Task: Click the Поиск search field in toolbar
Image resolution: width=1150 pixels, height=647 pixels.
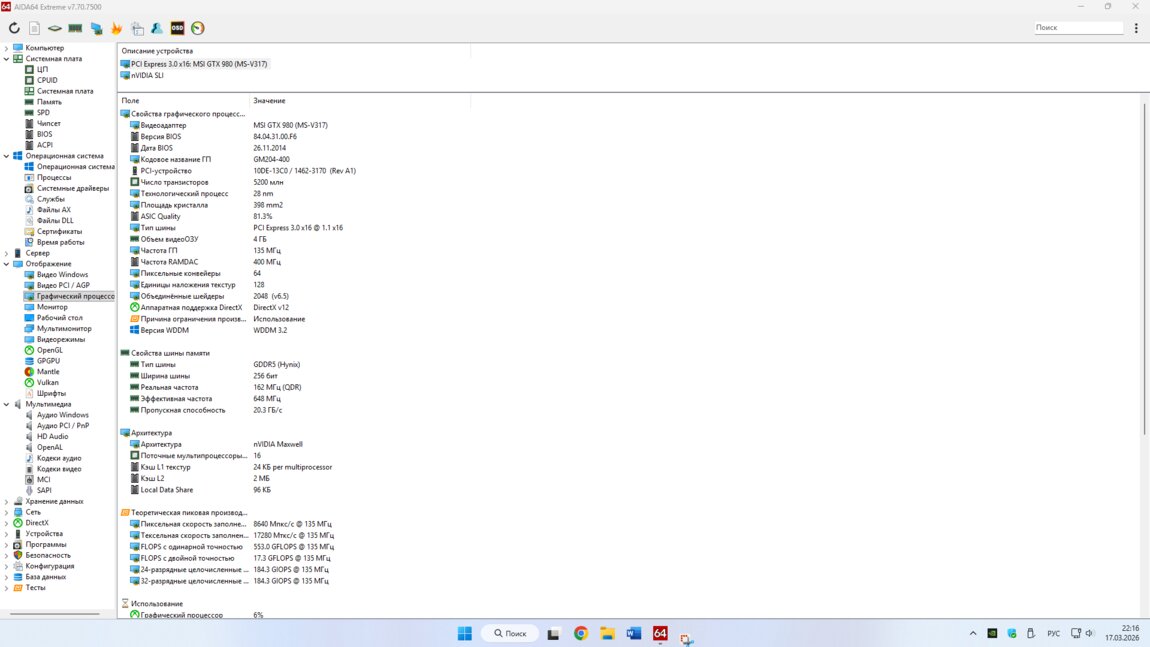Action: tap(1078, 28)
